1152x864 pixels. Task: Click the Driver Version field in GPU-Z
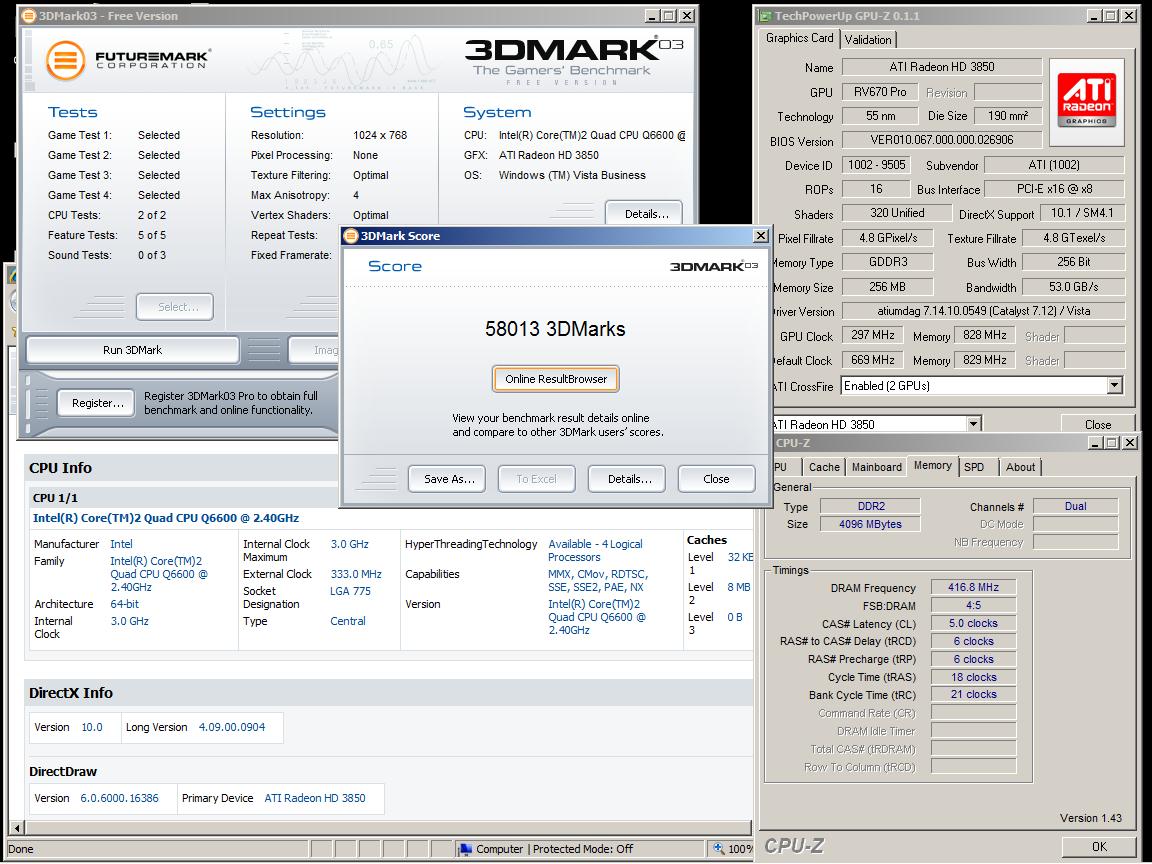pyautogui.click(x=983, y=311)
